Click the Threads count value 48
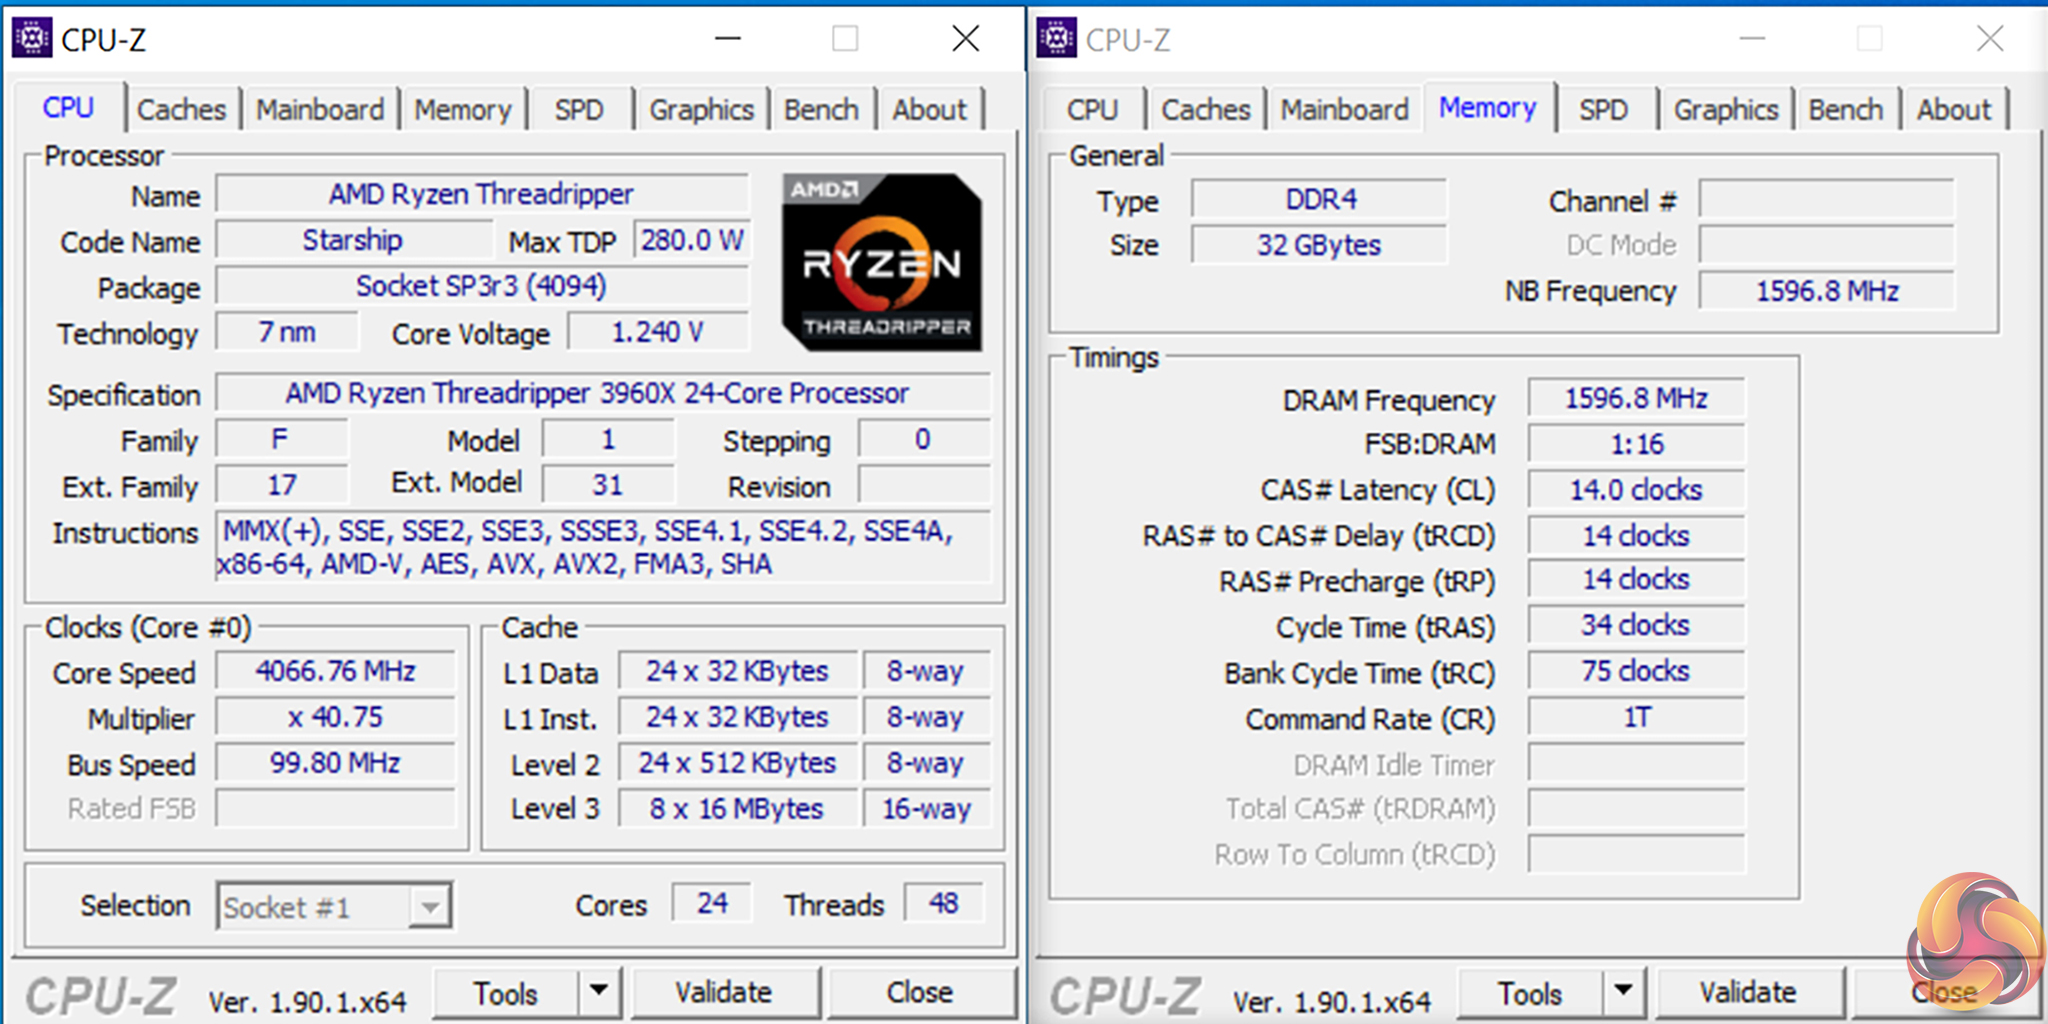2048x1024 pixels. [944, 904]
